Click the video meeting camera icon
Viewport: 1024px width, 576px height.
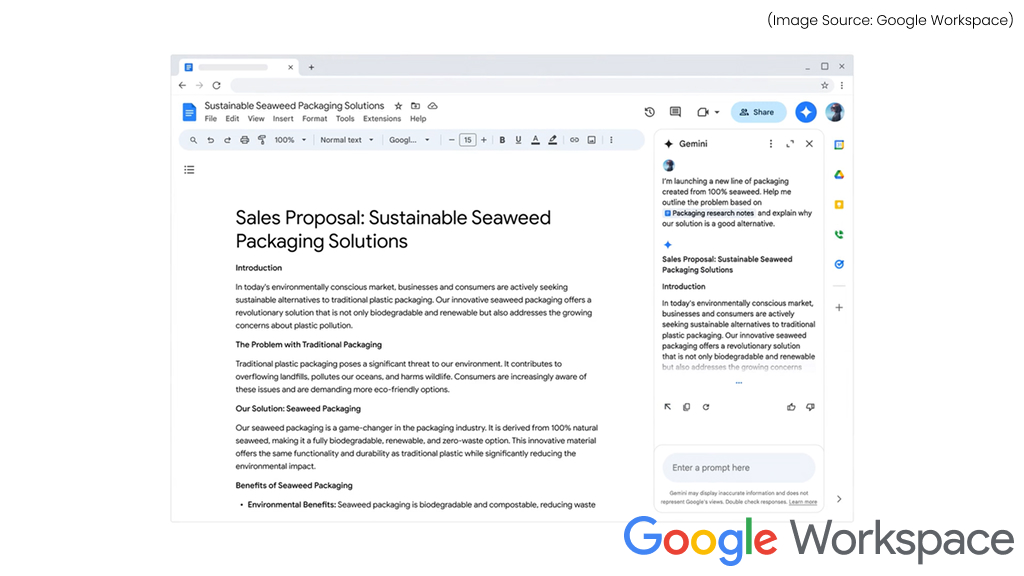pos(703,112)
